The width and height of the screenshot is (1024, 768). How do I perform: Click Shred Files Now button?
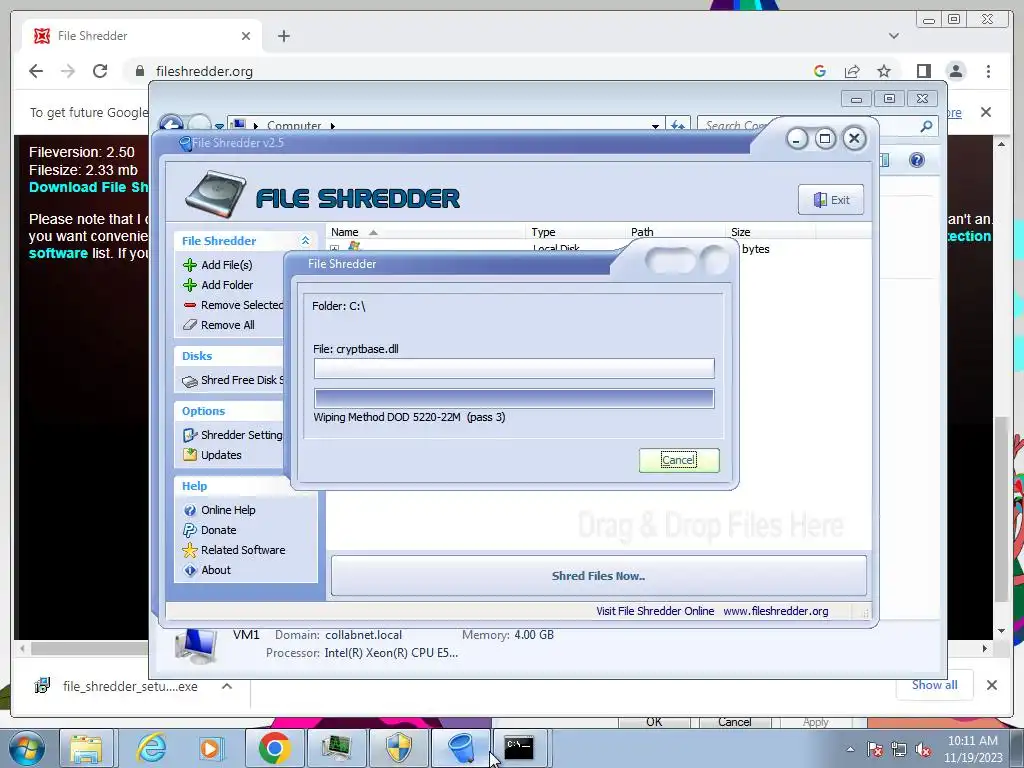[598, 576]
